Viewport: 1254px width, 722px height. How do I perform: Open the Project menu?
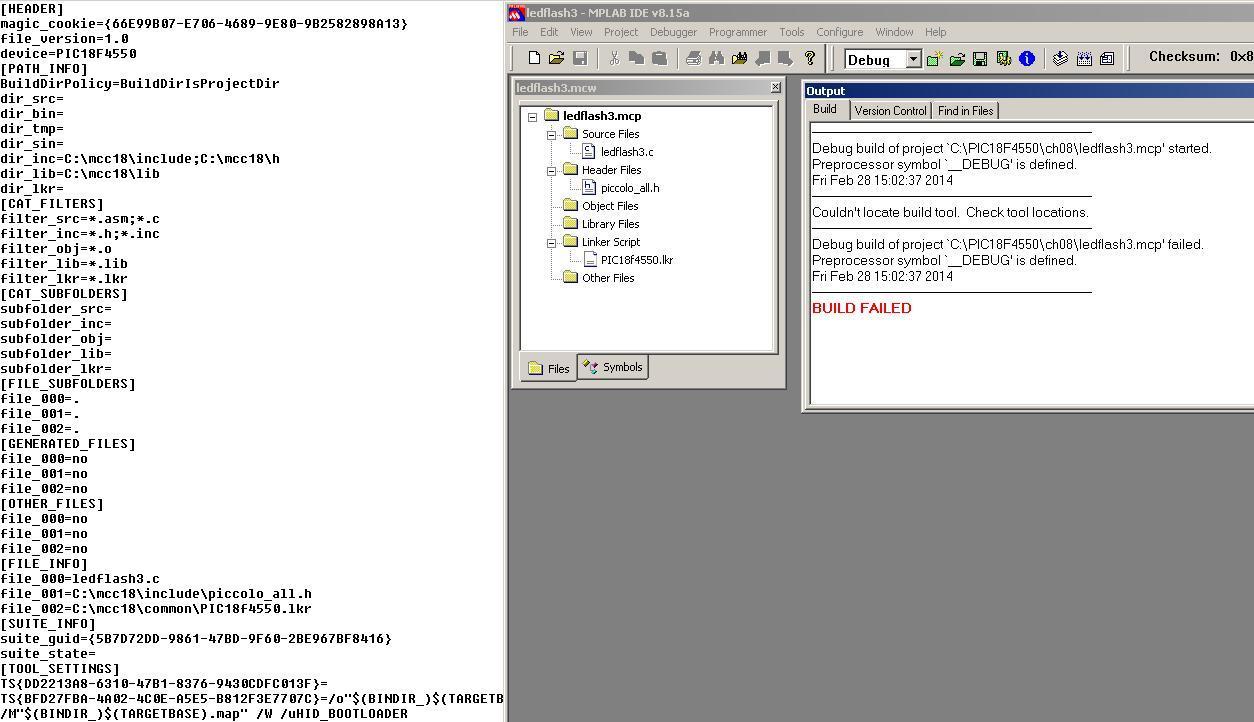pos(621,32)
